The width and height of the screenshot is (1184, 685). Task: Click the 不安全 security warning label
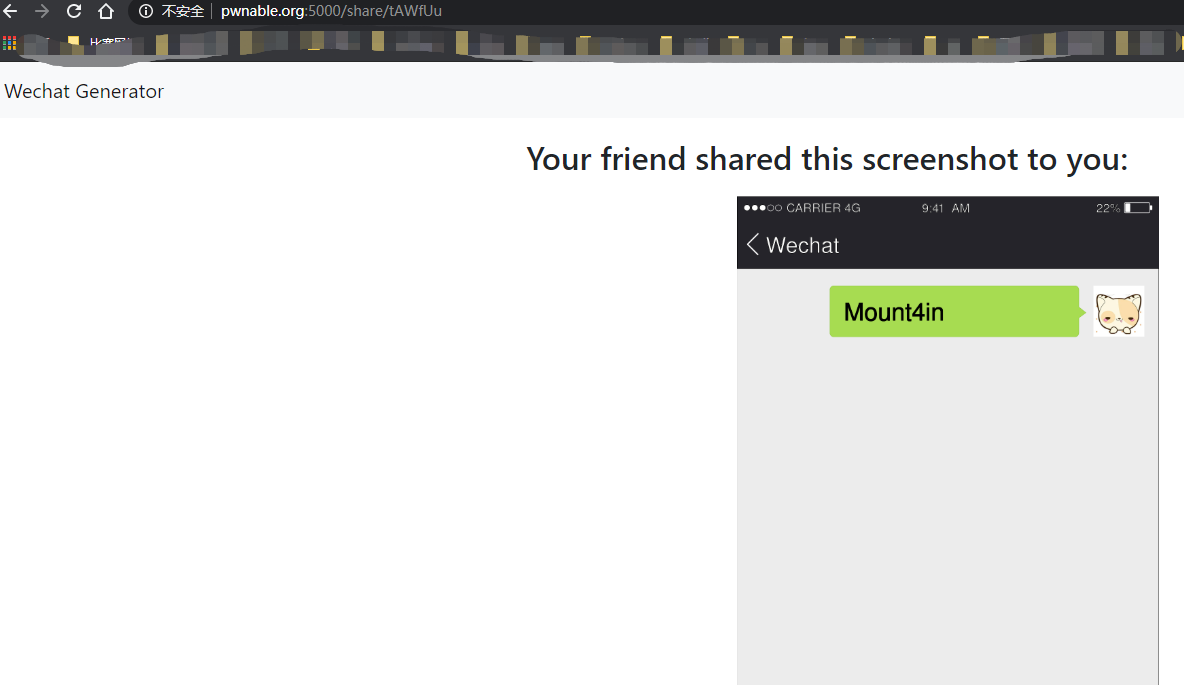pyautogui.click(x=183, y=11)
